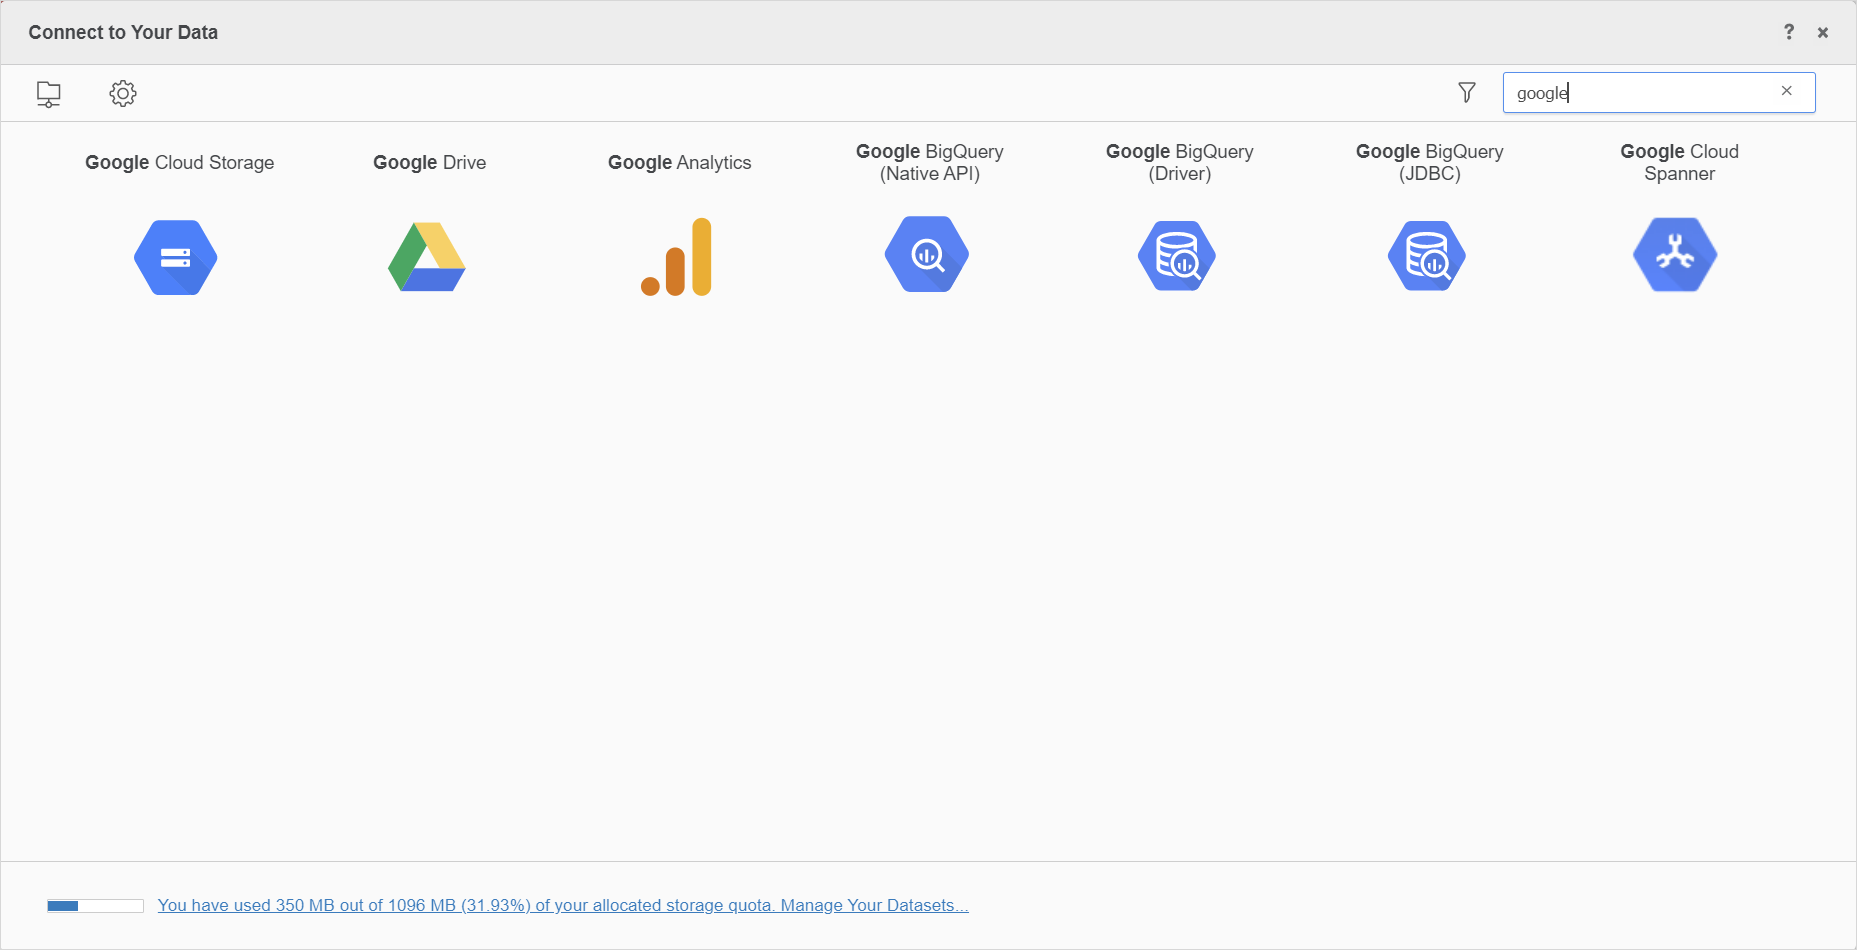Close the Connect to Your Data dialog
The image size is (1857, 950).
pos(1823,32)
